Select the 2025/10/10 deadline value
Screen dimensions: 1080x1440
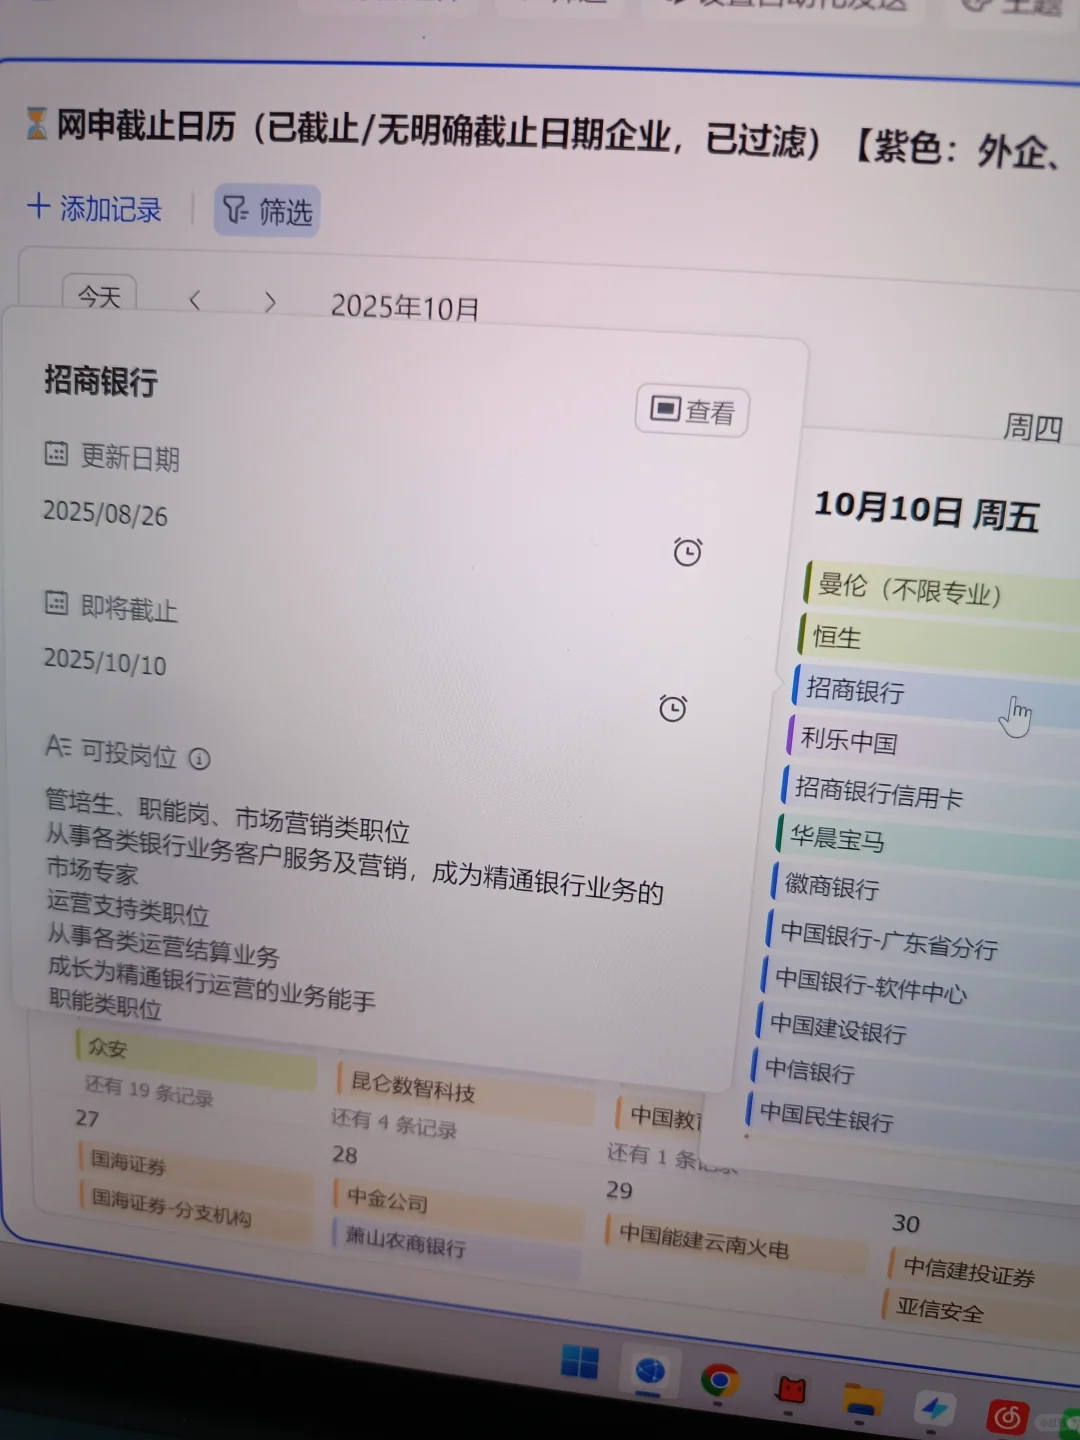click(x=105, y=660)
